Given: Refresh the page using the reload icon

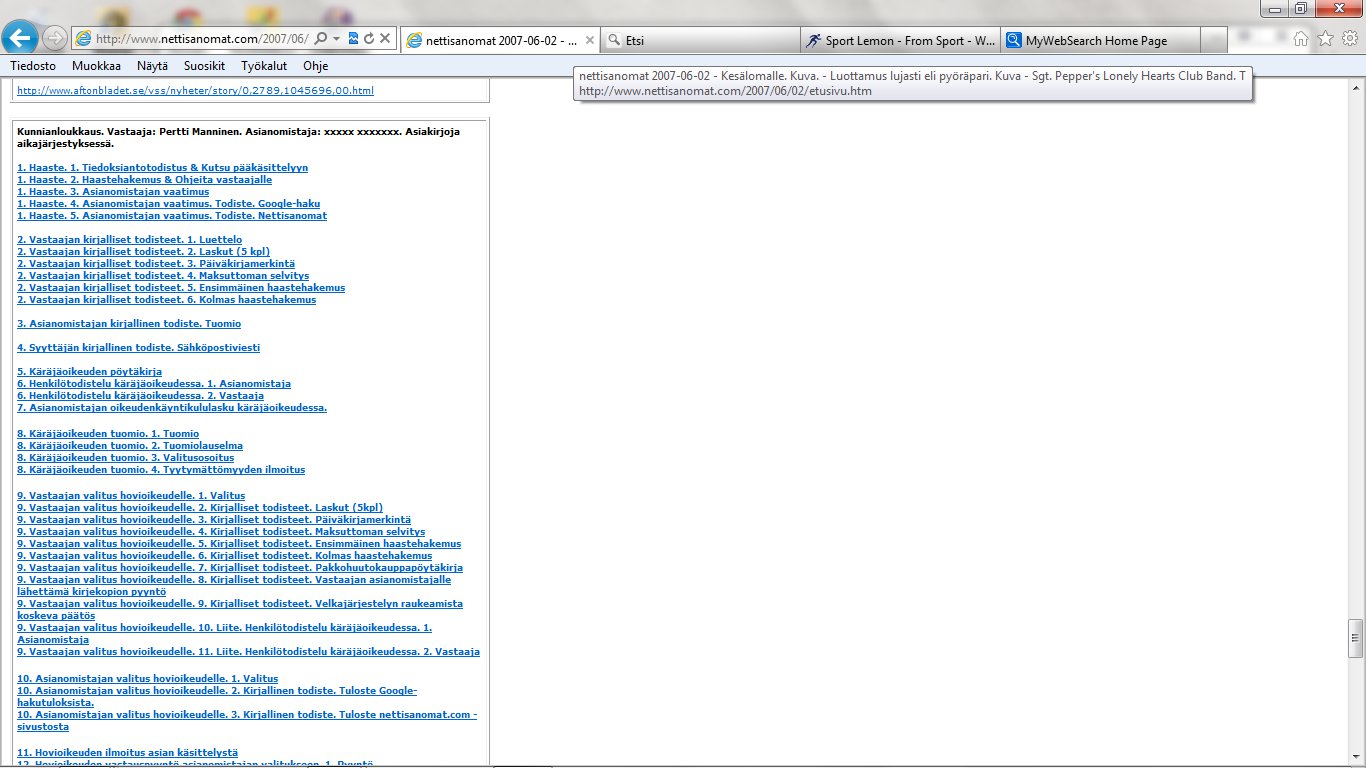Looking at the screenshot, I should pos(369,38).
